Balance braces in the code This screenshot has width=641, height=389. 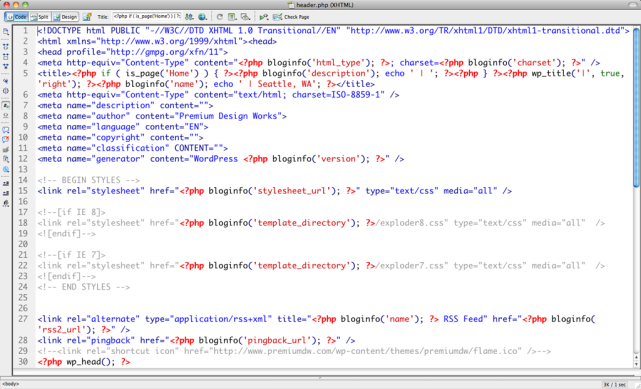[x=6, y=91]
